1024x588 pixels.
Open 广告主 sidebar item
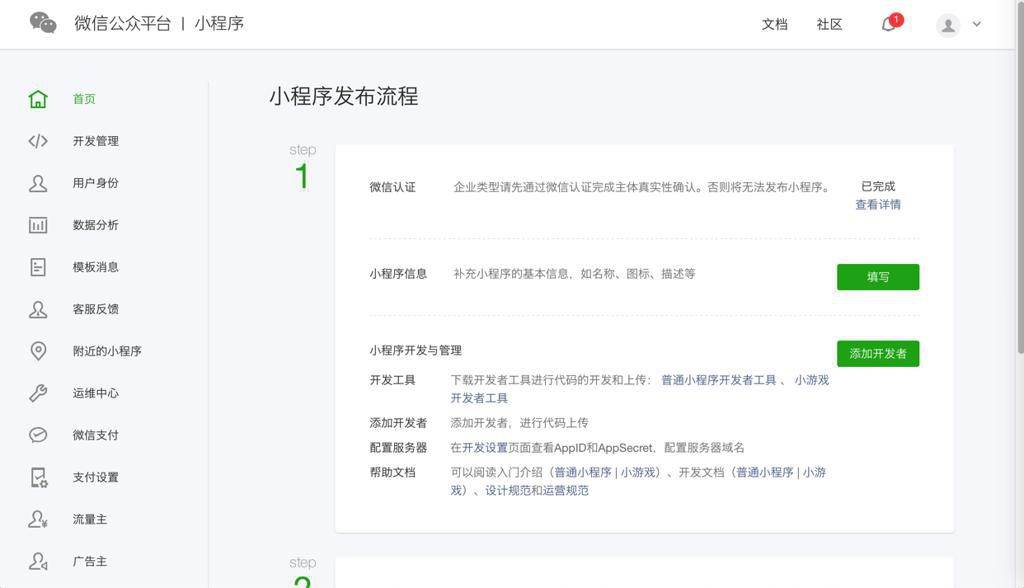[x=90, y=561]
